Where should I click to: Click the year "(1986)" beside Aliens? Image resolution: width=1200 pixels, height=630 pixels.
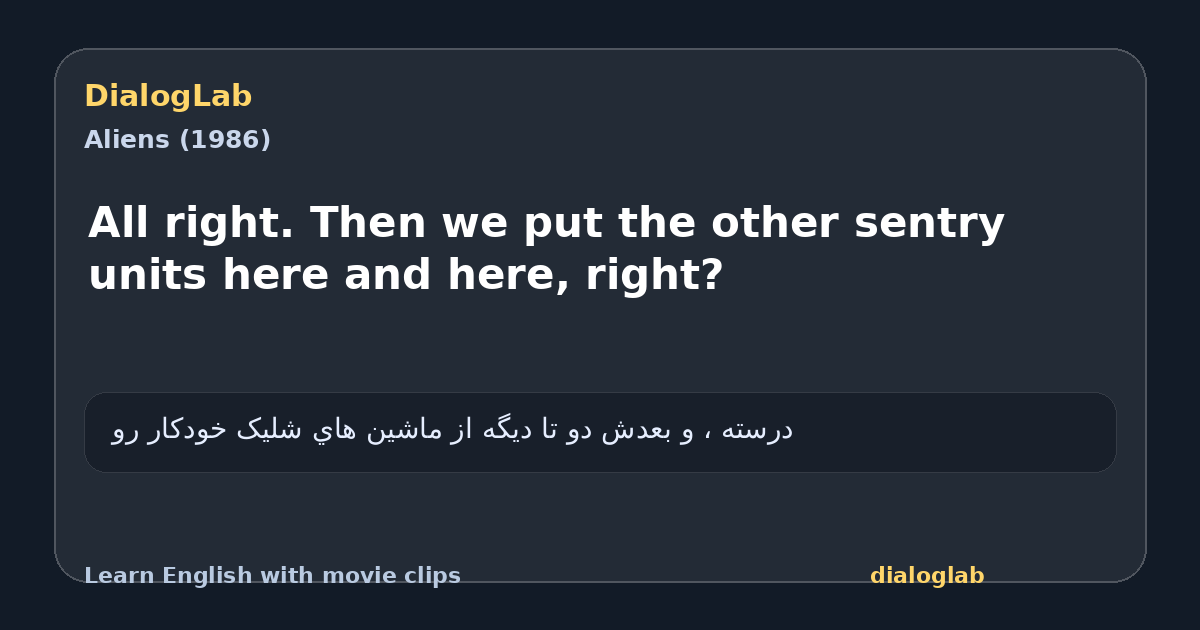point(225,140)
